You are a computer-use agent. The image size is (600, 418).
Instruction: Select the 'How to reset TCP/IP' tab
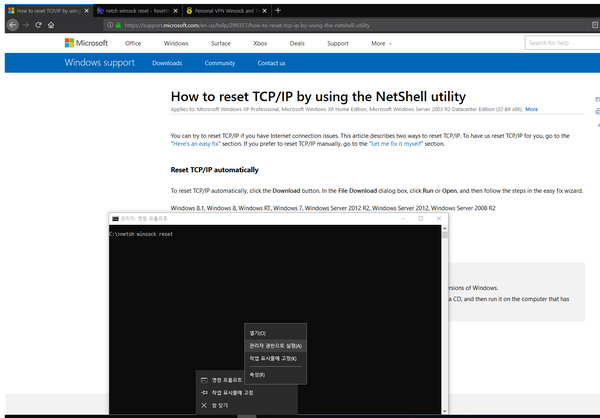pos(49,11)
